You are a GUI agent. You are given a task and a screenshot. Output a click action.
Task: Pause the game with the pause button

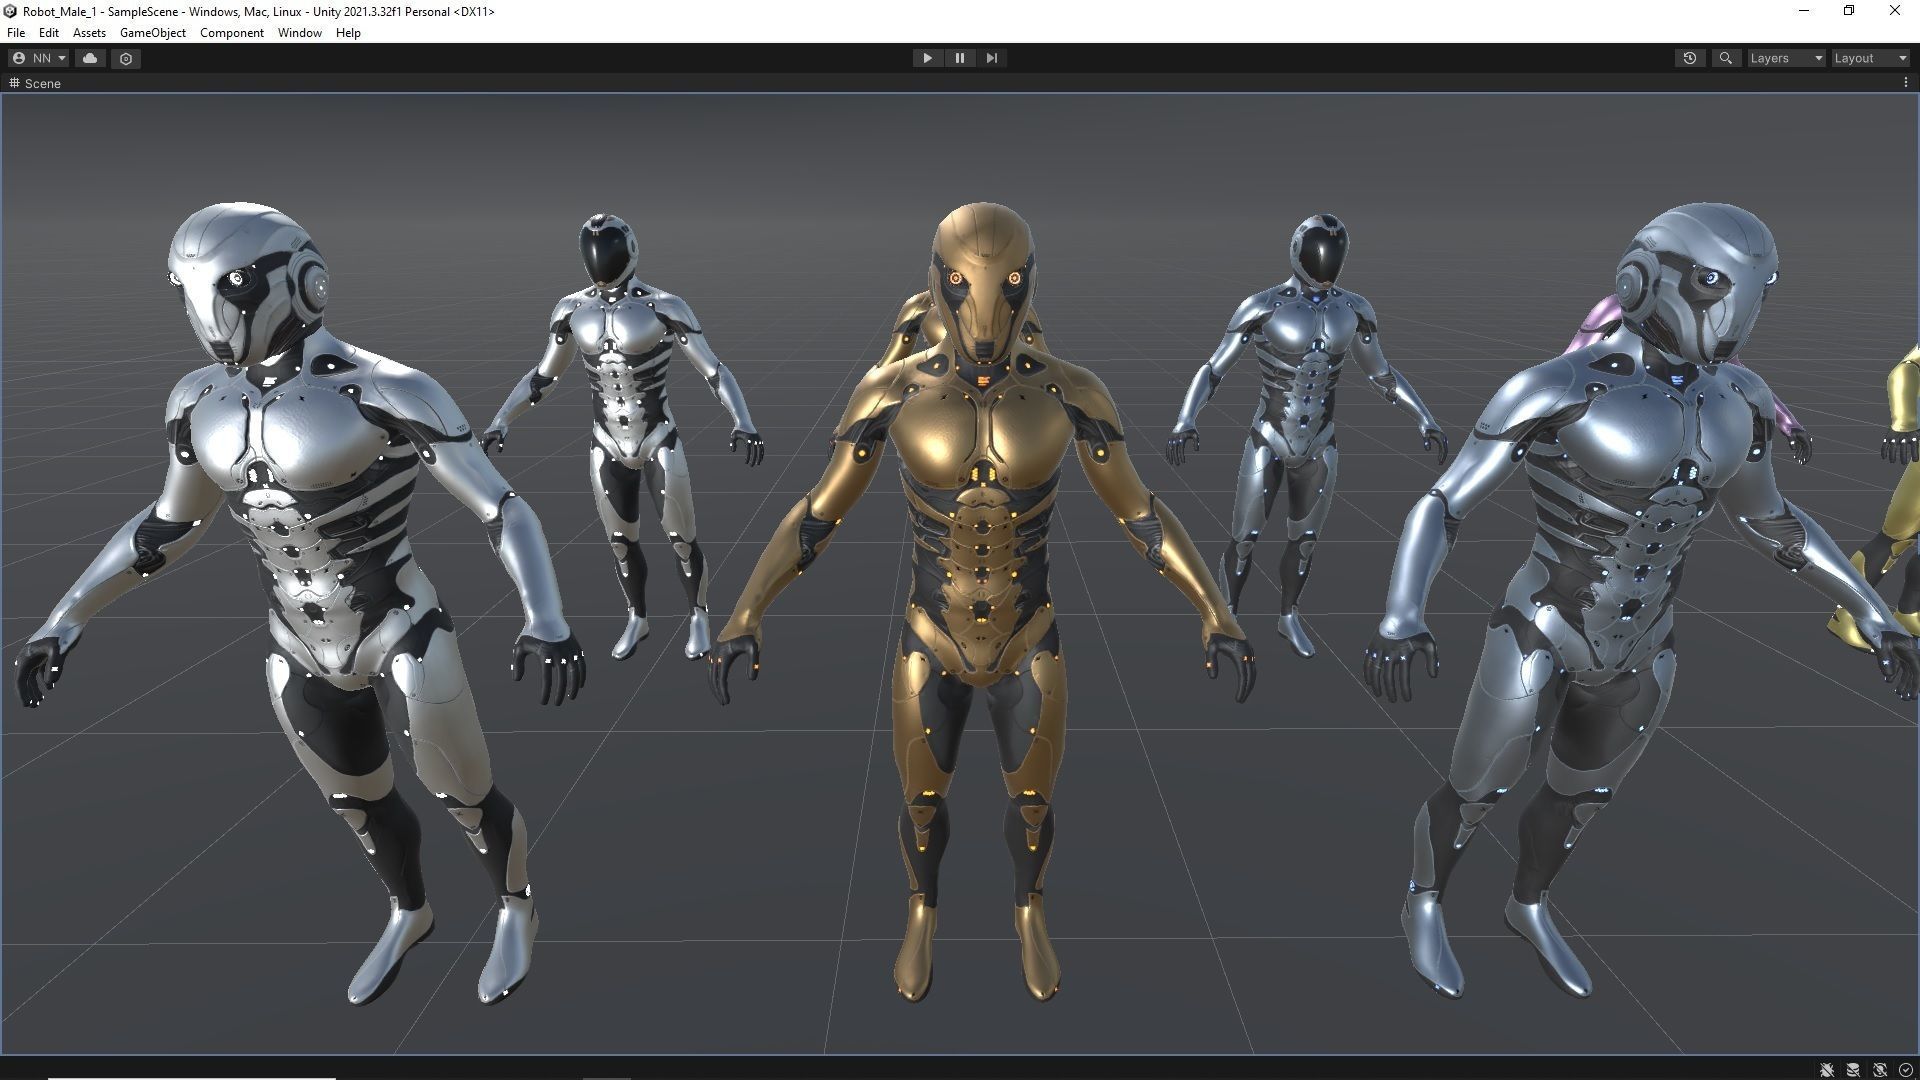959,58
